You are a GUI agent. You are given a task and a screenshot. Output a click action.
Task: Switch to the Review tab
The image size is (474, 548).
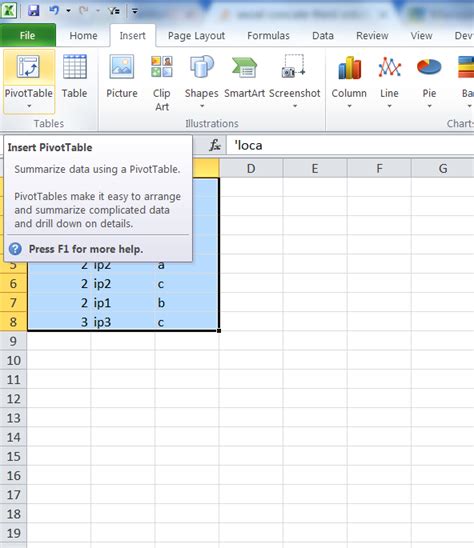point(372,35)
